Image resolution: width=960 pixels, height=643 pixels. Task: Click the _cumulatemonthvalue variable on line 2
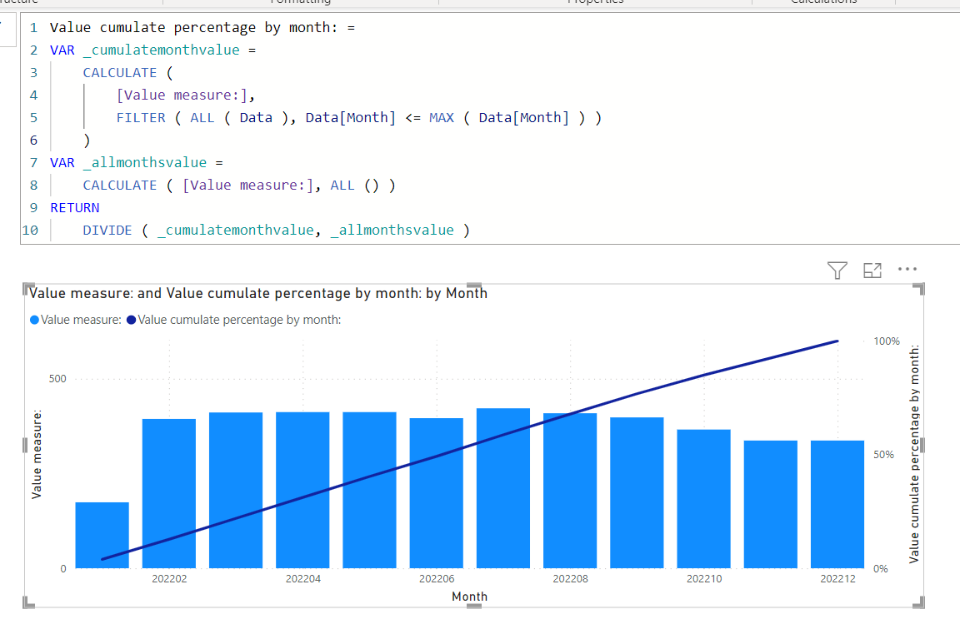(161, 50)
